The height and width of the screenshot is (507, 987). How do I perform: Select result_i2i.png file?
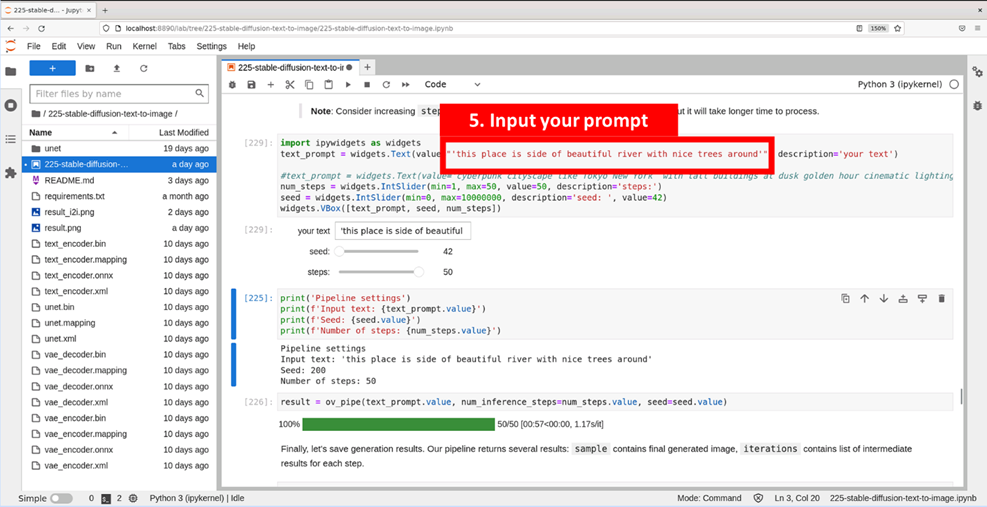(x=120, y=212)
